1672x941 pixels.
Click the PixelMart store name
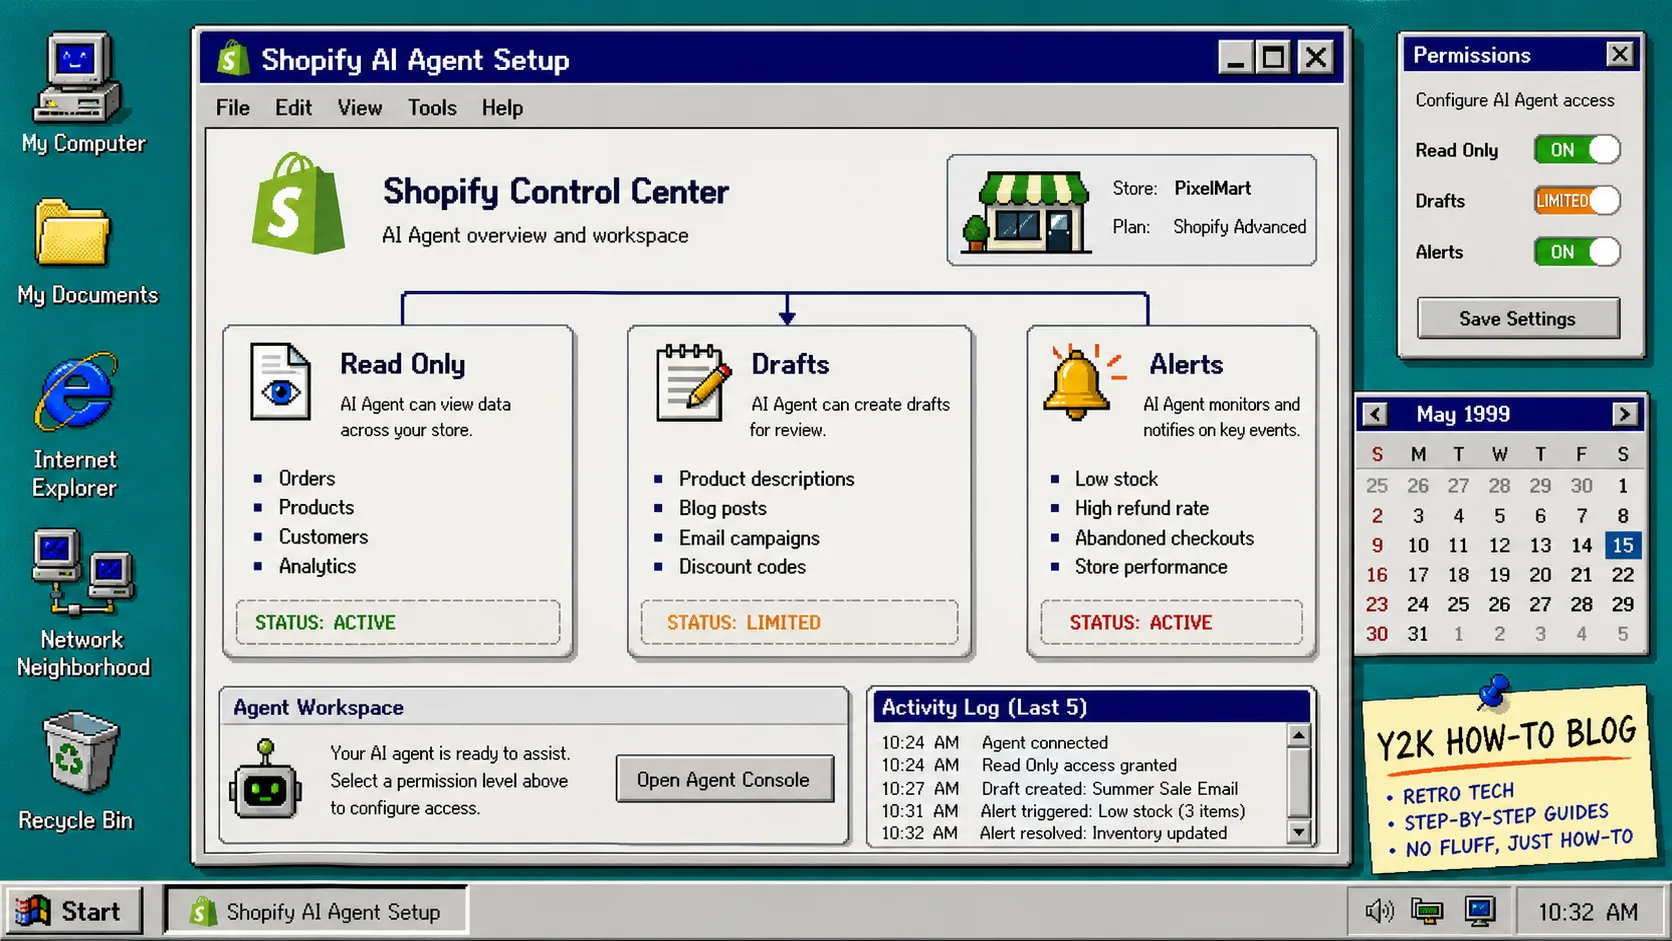pos(1212,188)
